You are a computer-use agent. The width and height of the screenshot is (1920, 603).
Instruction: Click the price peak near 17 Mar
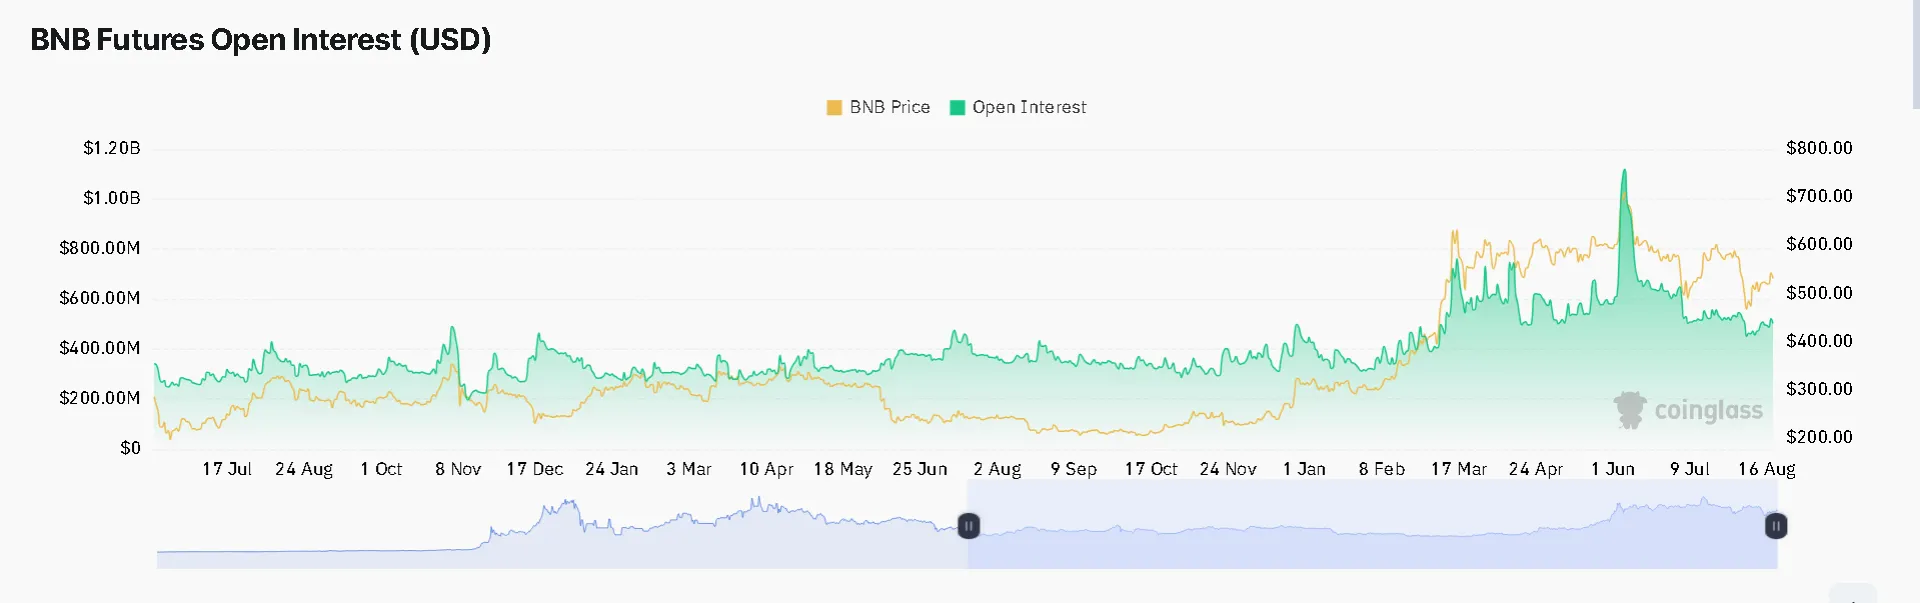click(x=1455, y=232)
